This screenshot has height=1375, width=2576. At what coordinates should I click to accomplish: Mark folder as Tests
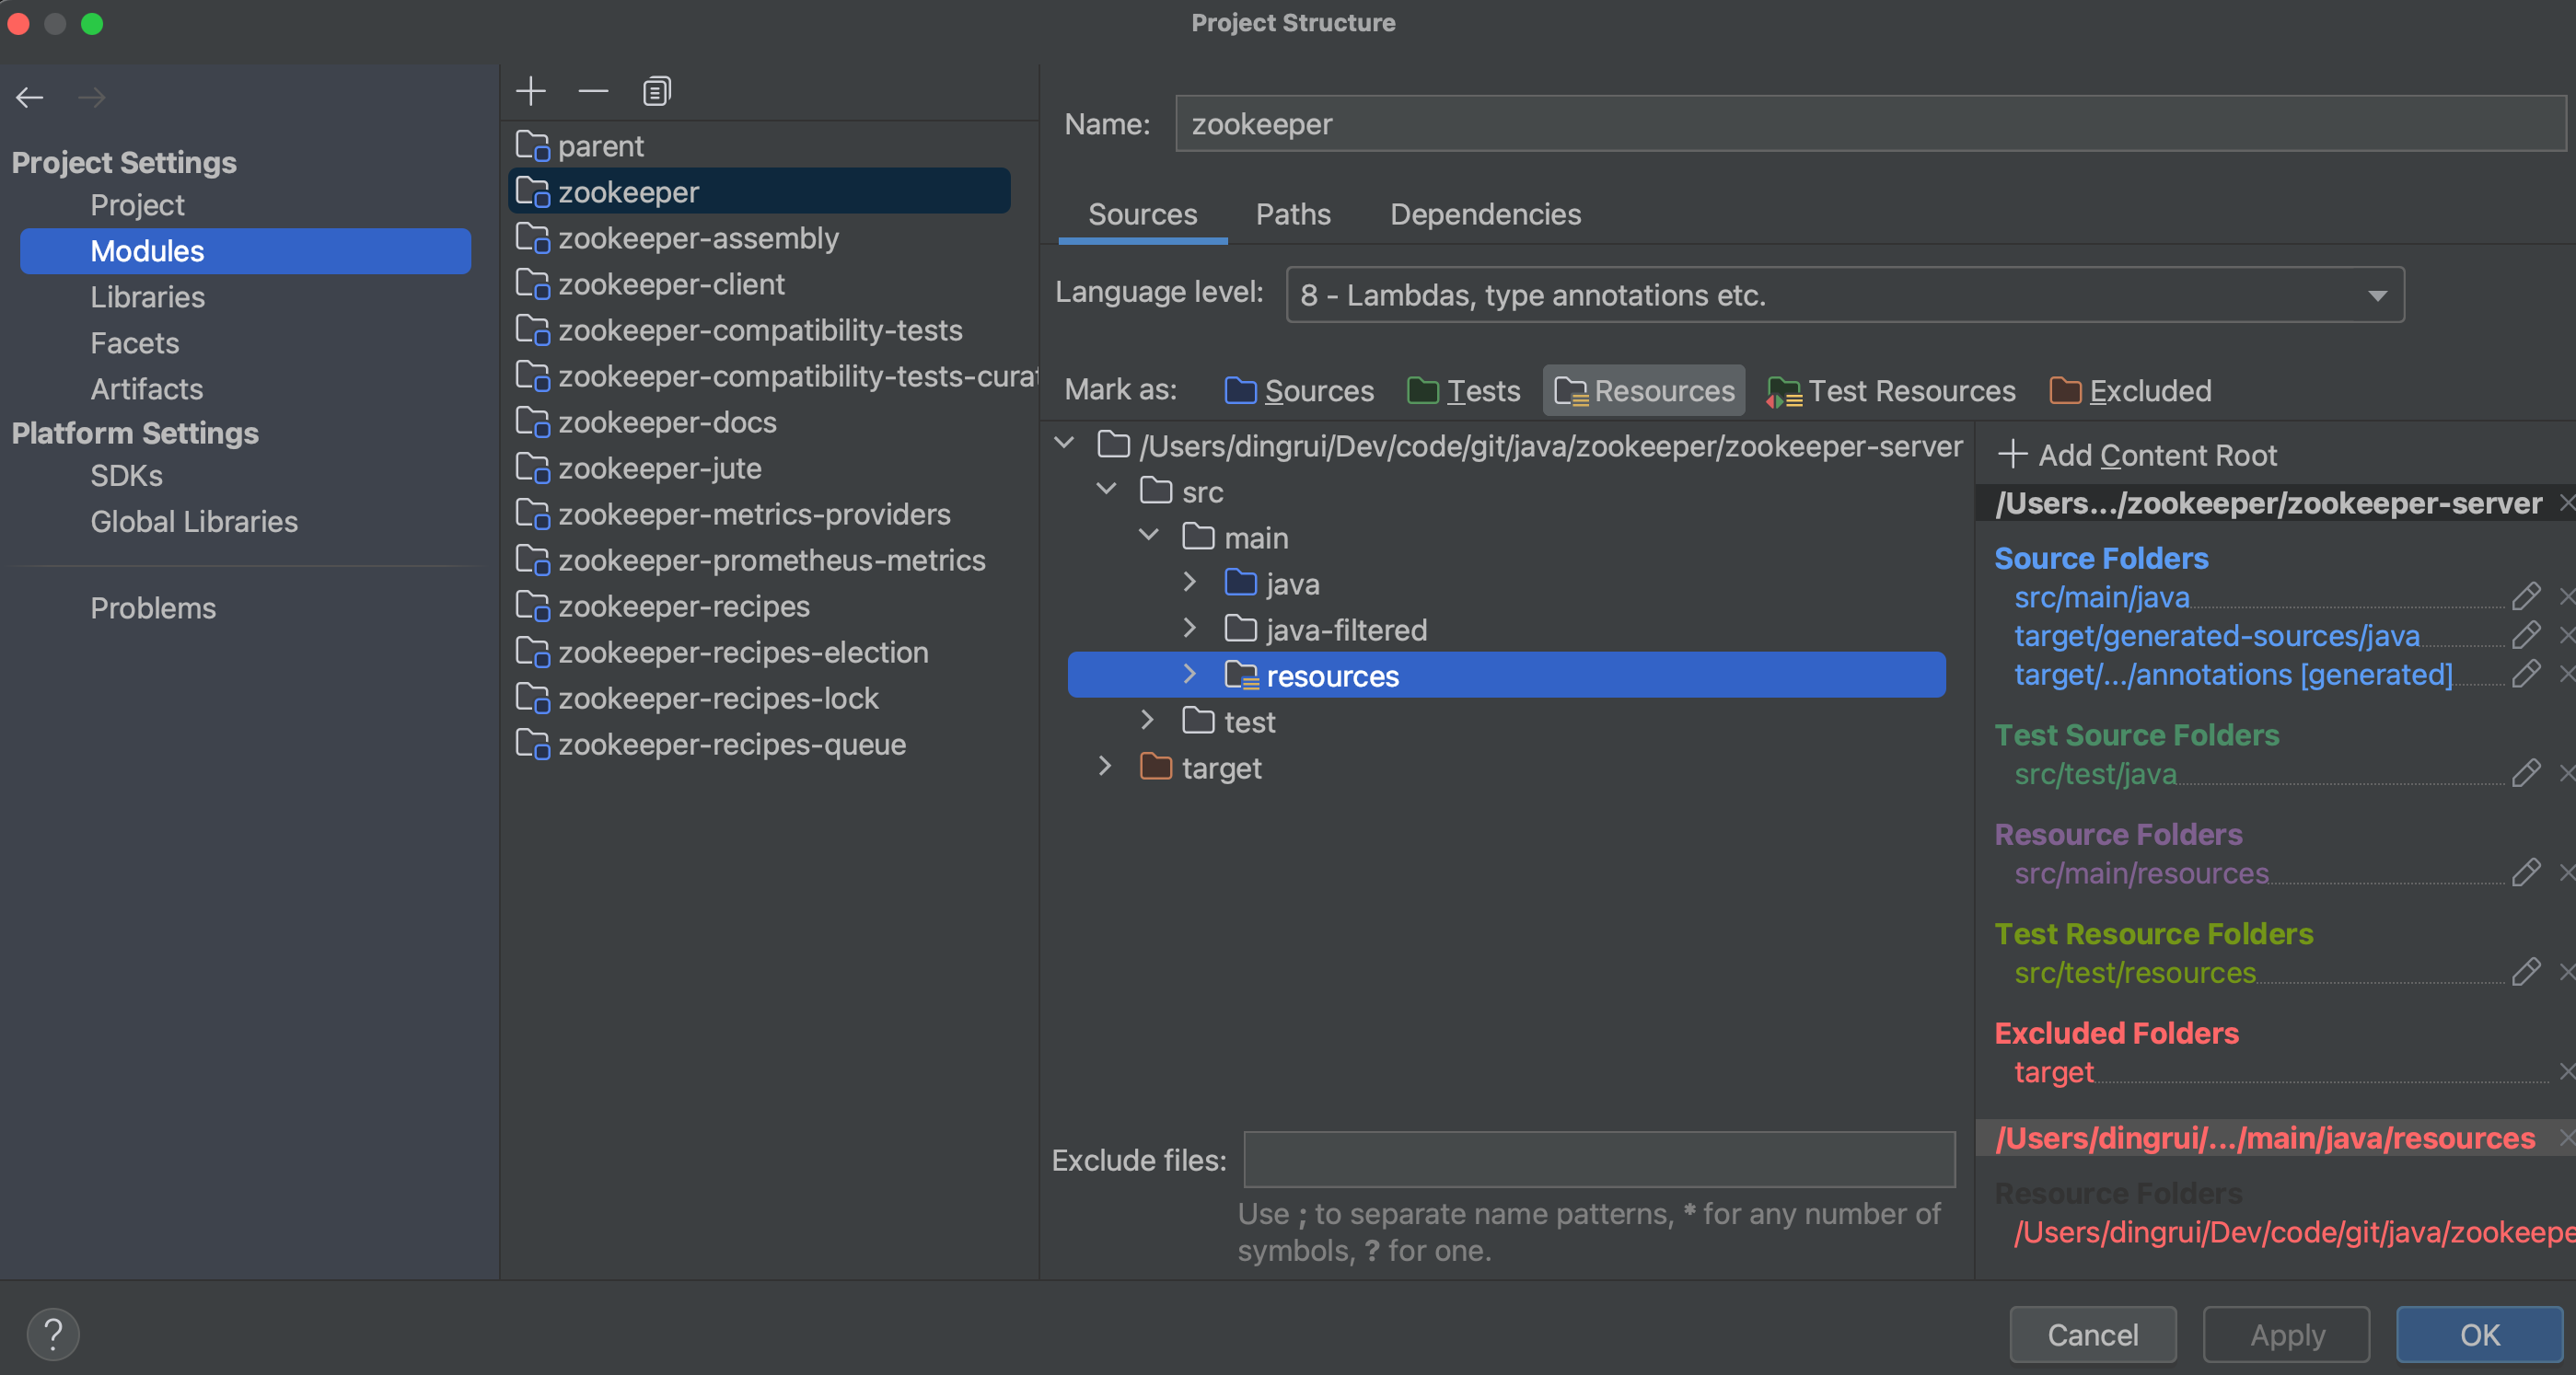pos(1463,391)
